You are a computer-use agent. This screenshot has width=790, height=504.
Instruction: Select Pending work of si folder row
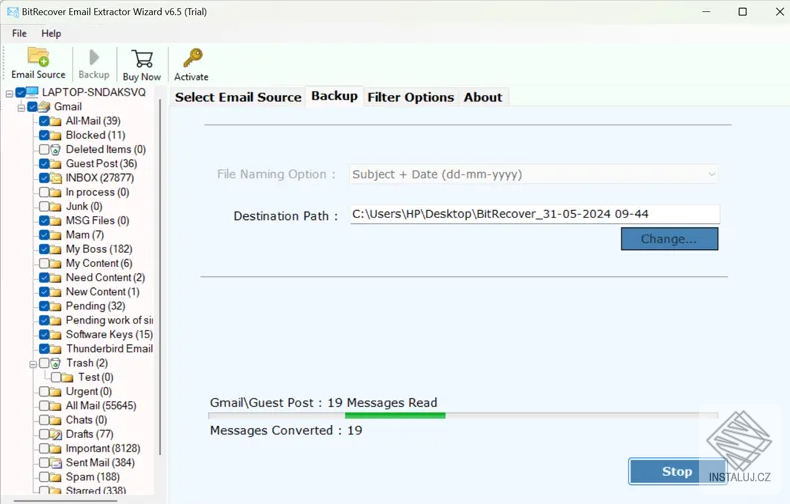109,321
